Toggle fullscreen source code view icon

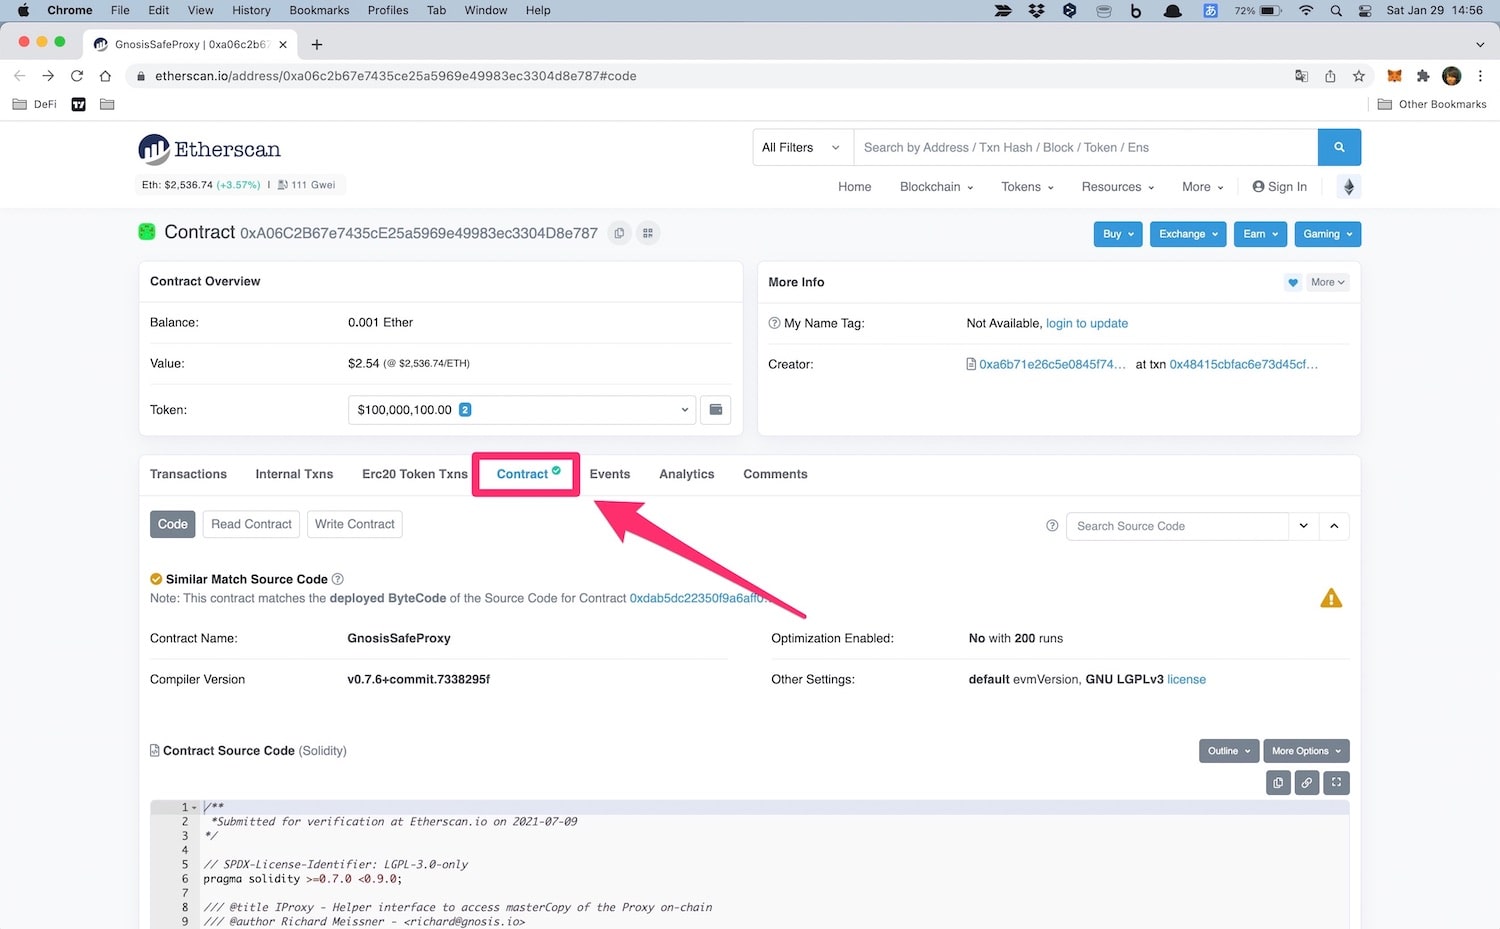click(1337, 782)
